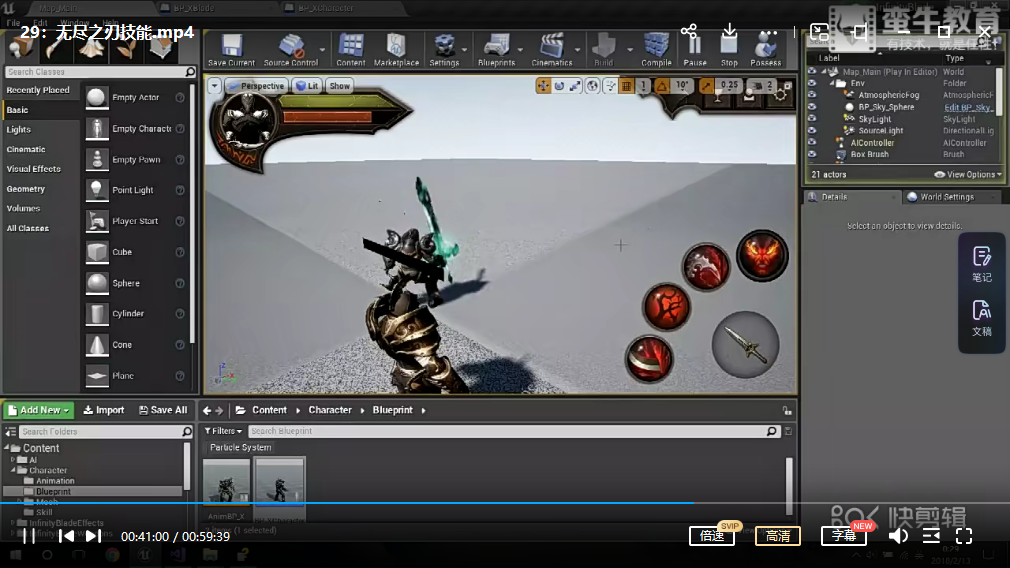The height and width of the screenshot is (568, 1010).
Task: Click the video share icon
Action: tap(689, 31)
